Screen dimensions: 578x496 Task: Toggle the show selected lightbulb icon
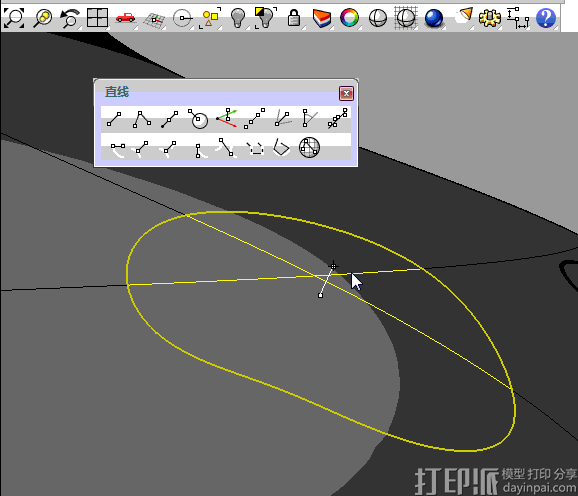265,18
